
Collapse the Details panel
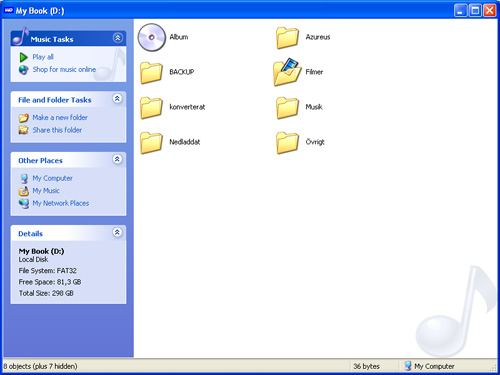[117, 232]
